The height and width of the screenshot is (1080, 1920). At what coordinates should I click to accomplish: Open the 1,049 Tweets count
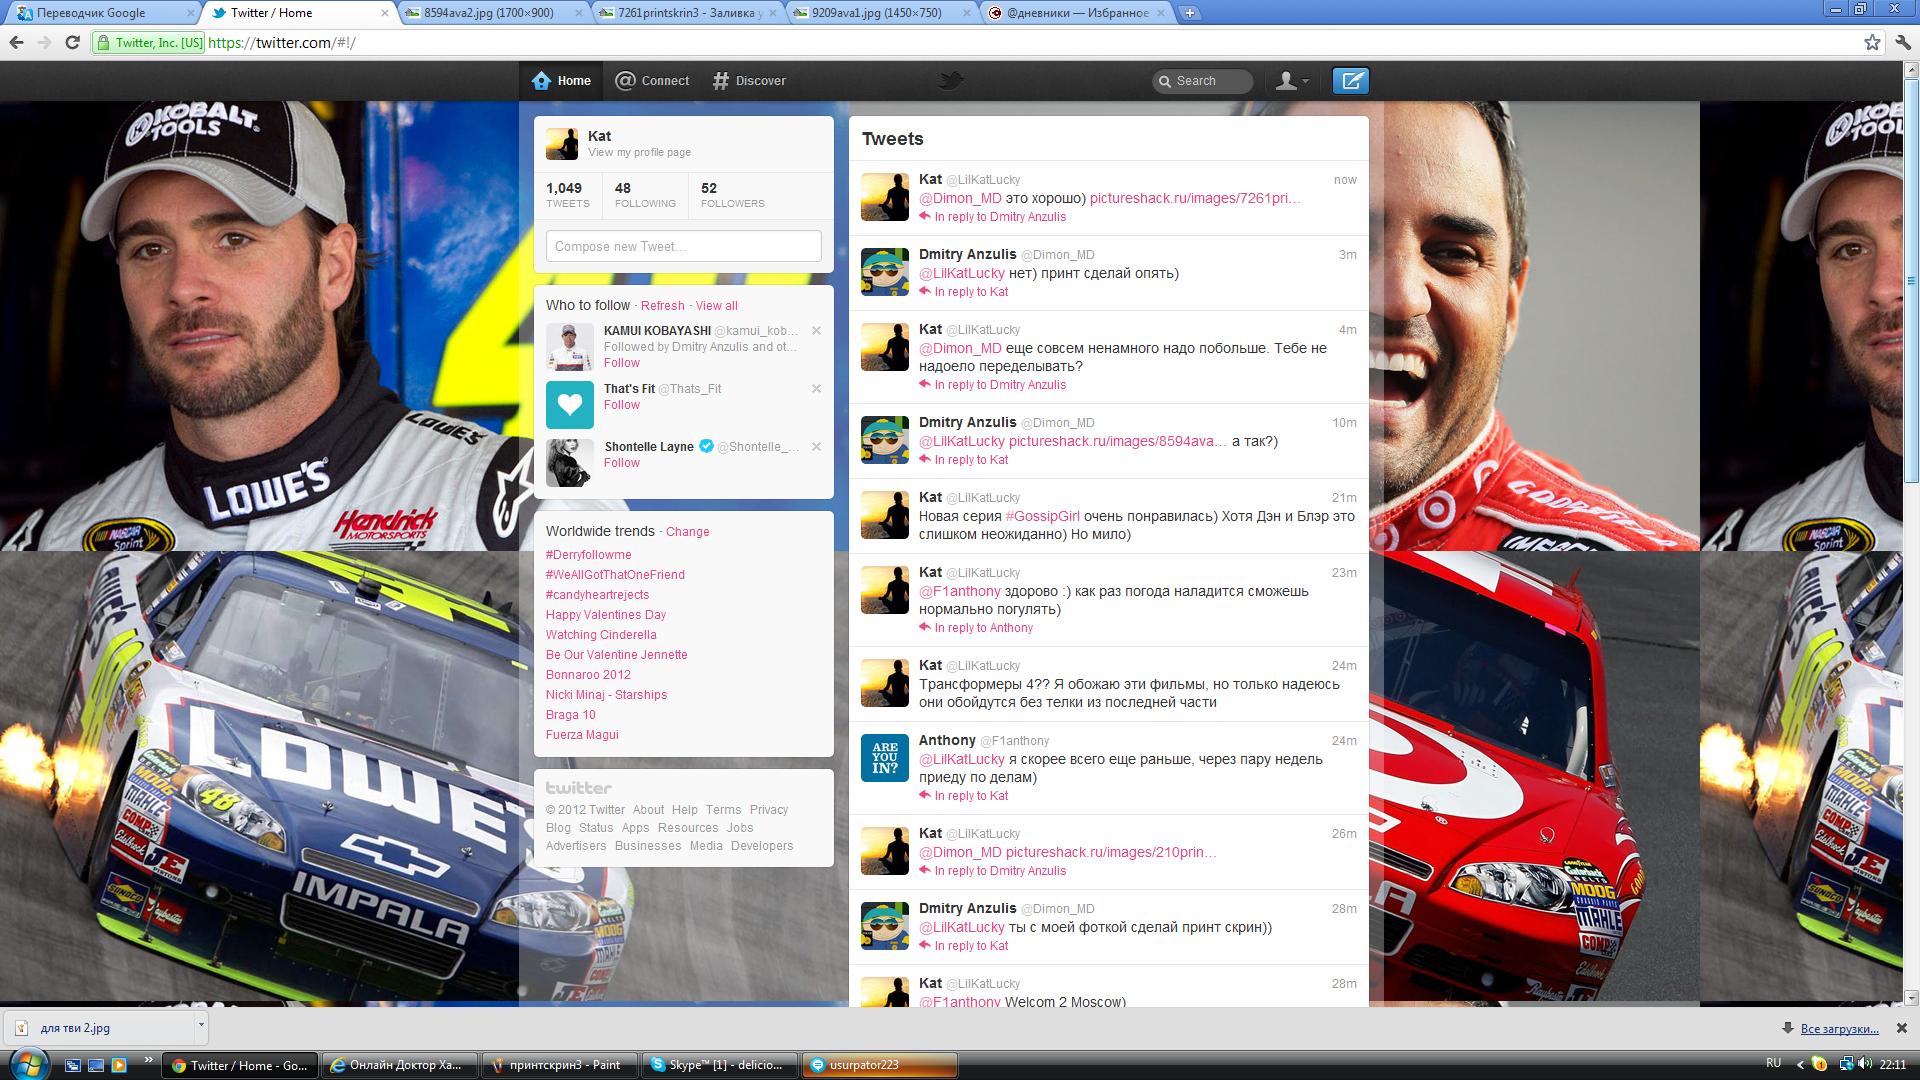pyautogui.click(x=567, y=195)
